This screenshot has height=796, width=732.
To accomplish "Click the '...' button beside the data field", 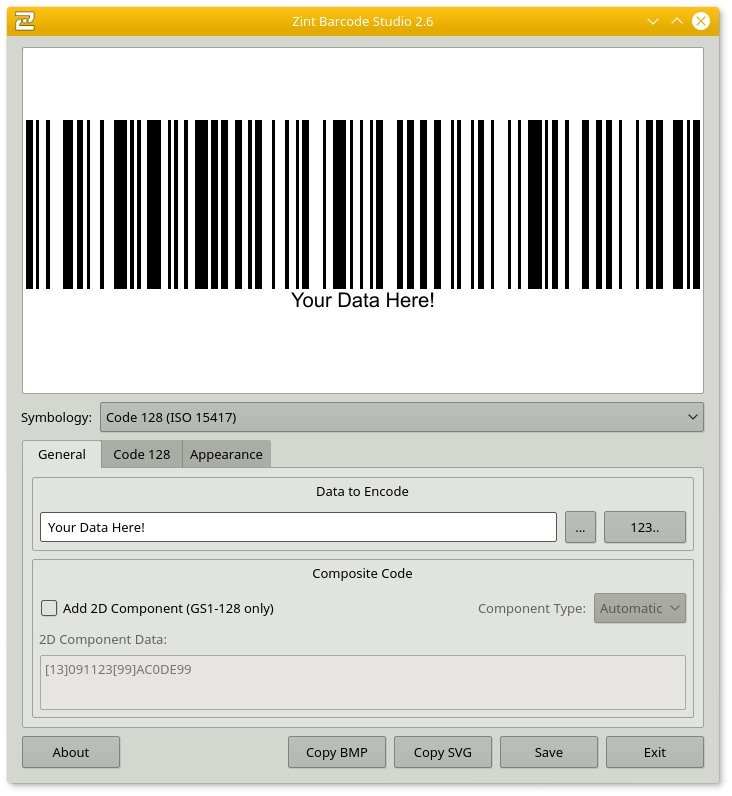I will pyautogui.click(x=580, y=527).
